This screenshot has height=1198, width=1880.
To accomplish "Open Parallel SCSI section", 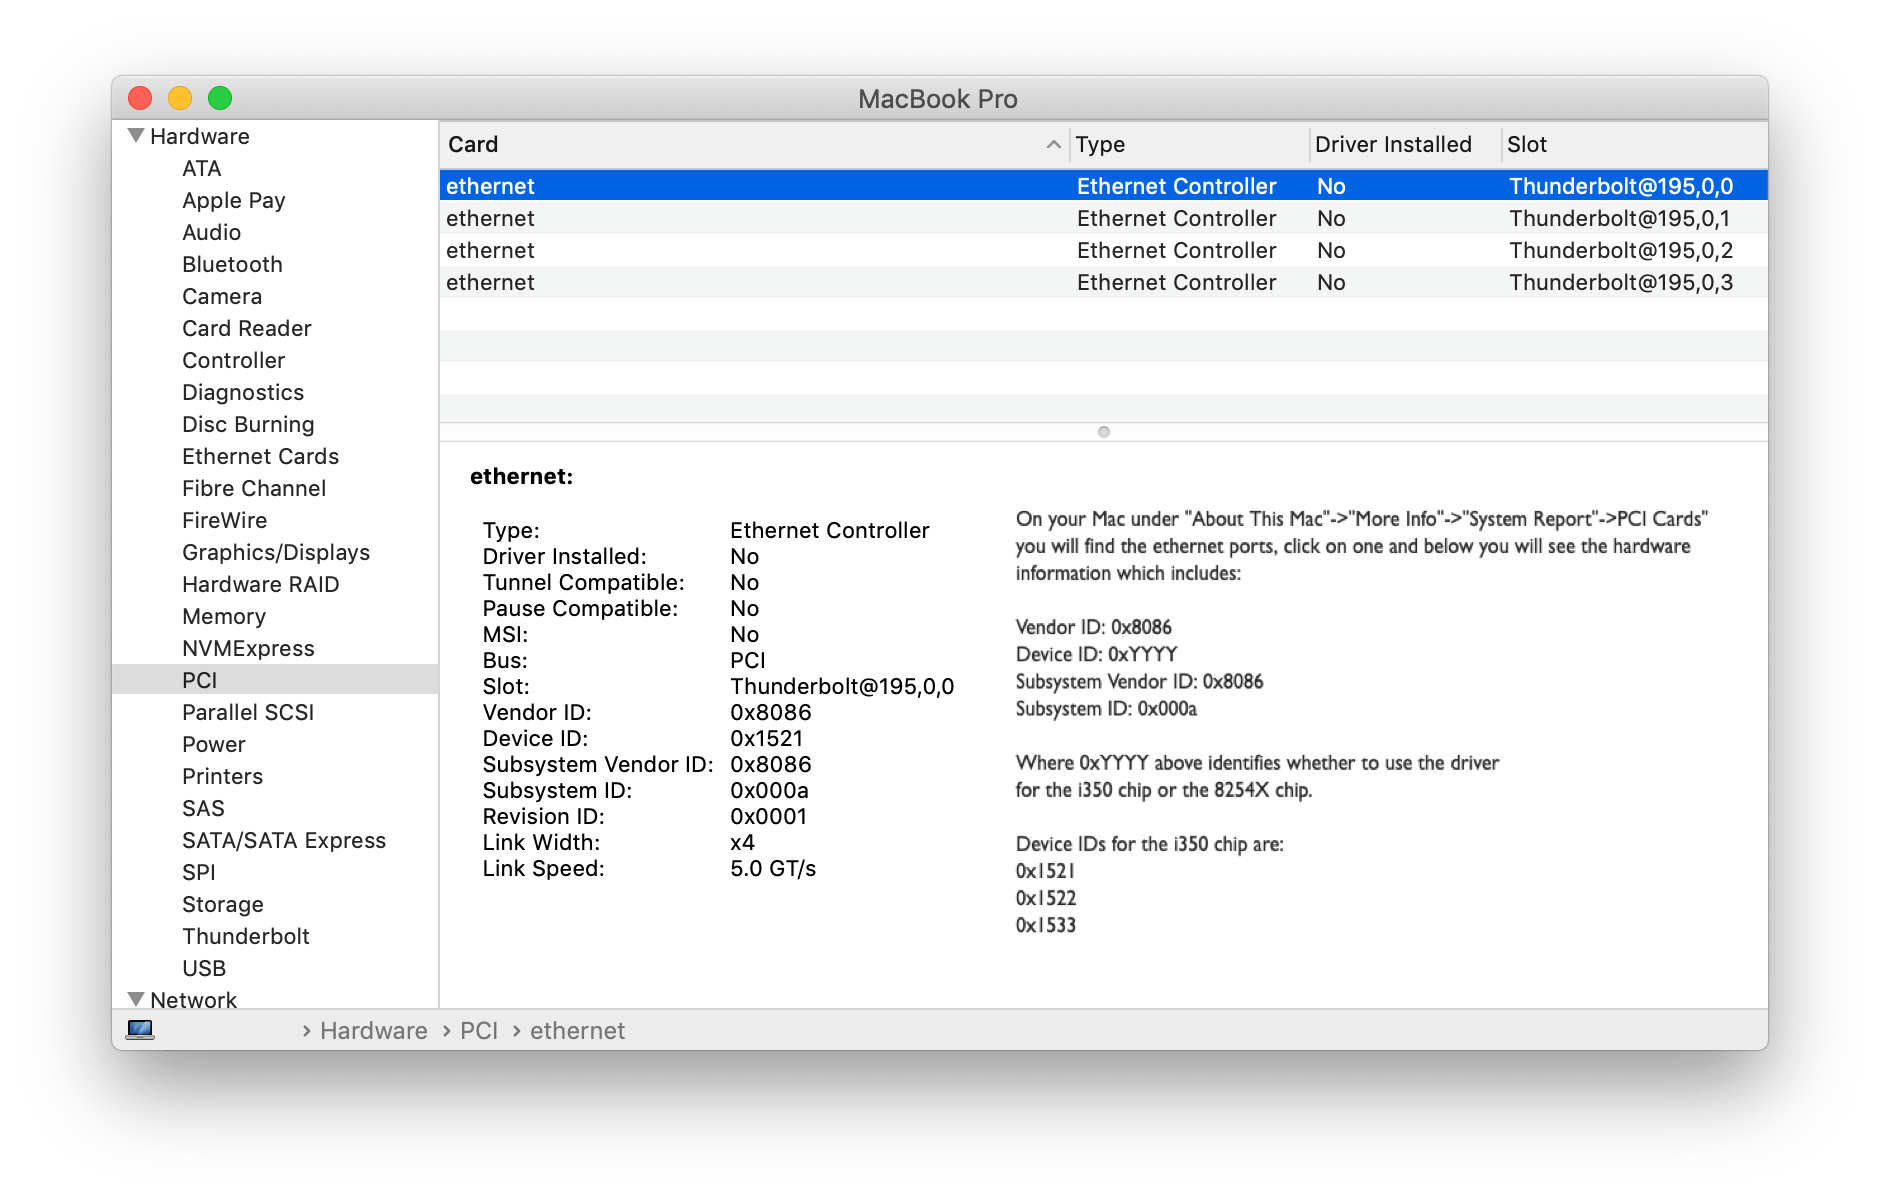I will click(x=248, y=712).
